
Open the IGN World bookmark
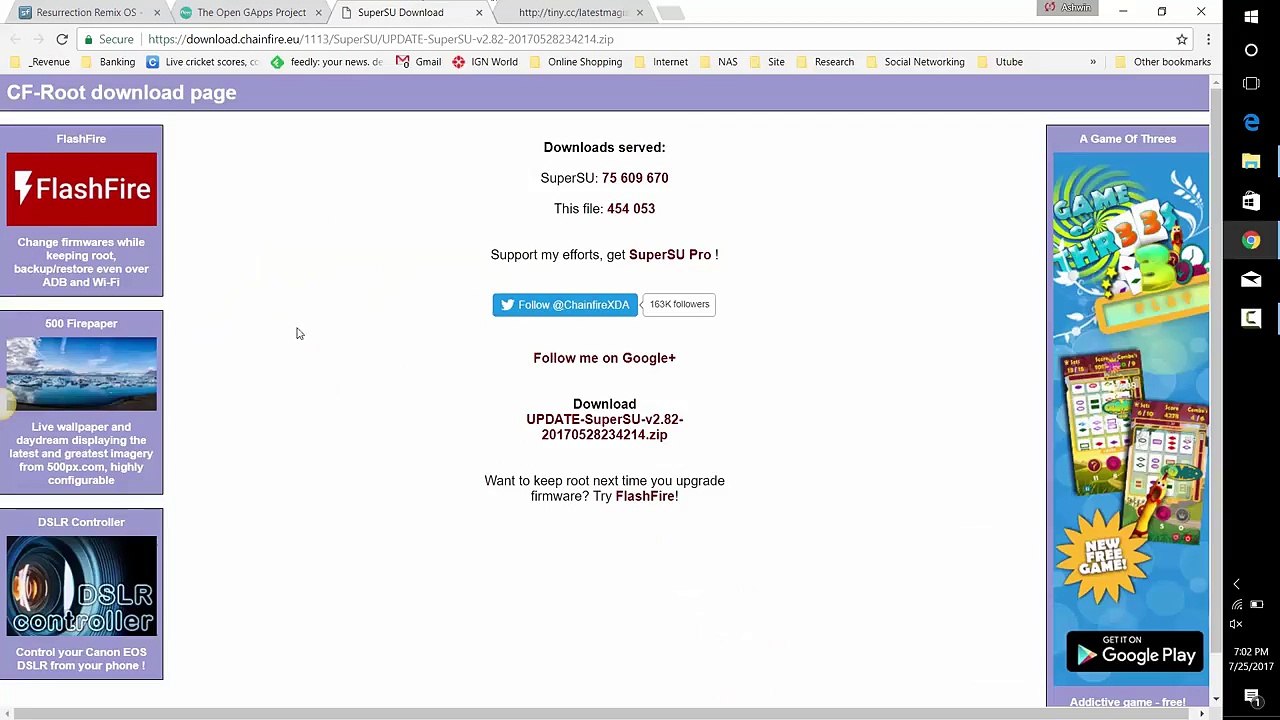pos(485,62)
